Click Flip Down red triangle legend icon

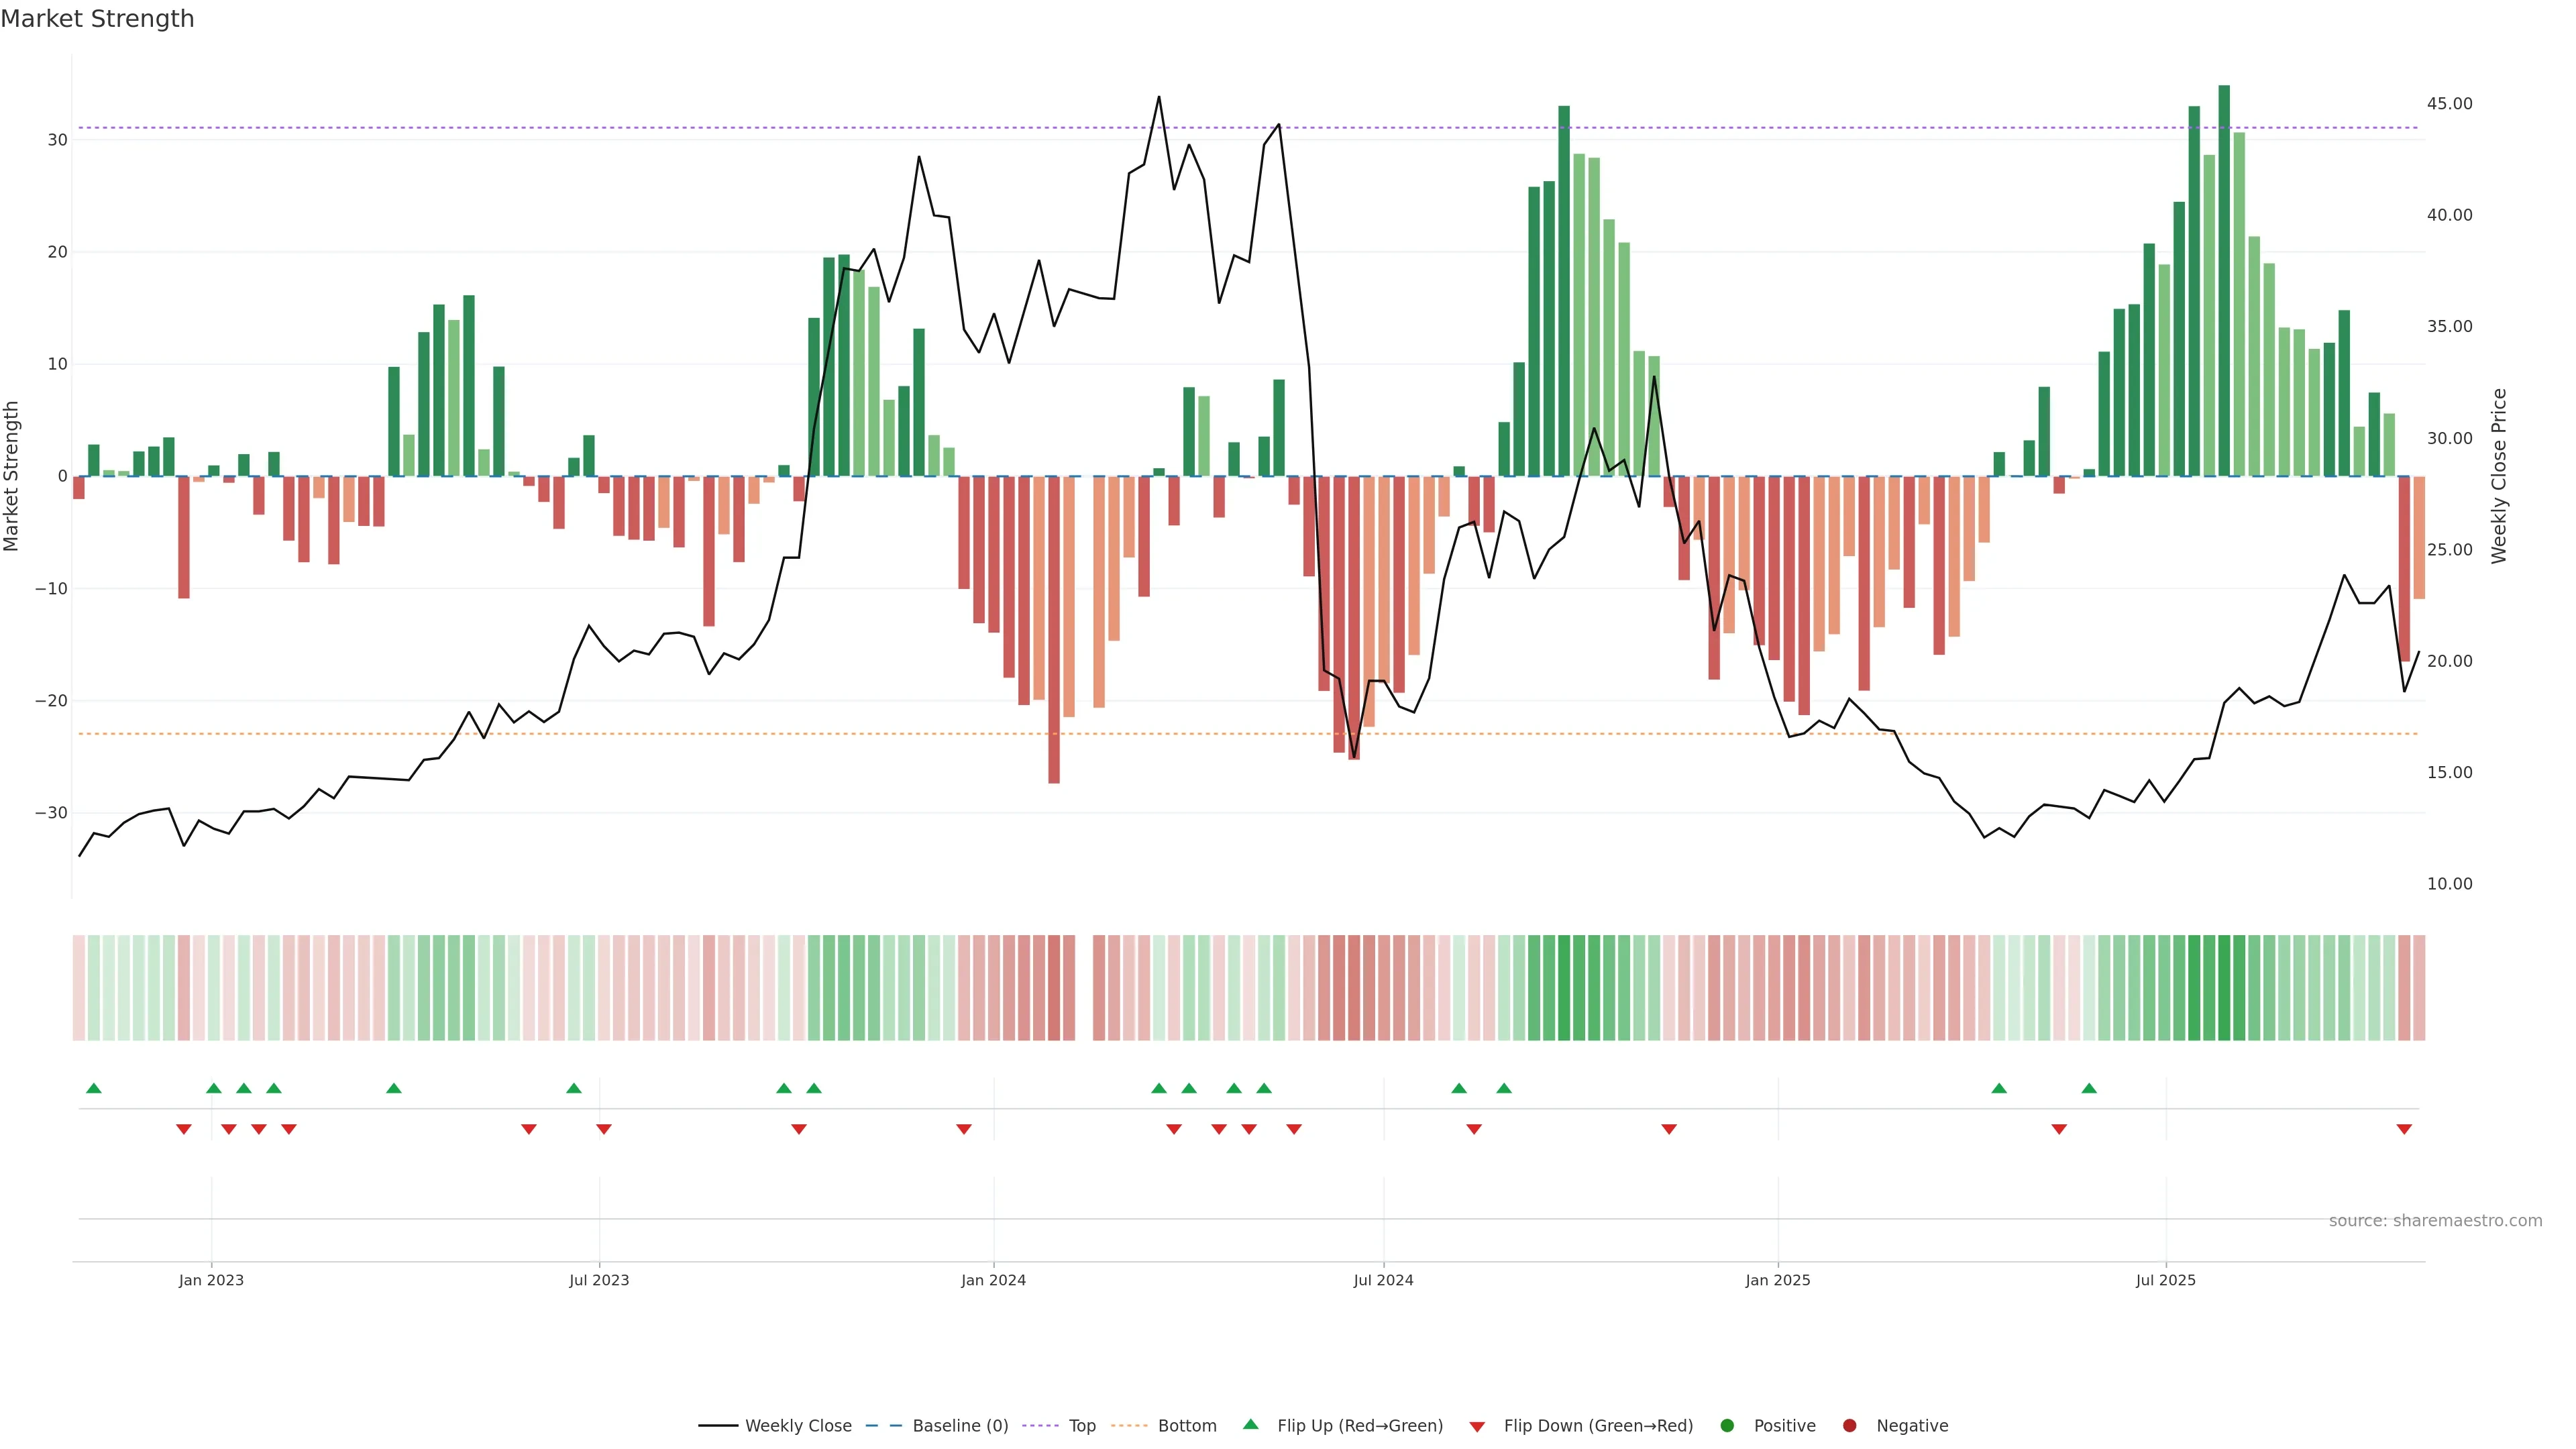tap(1477, 1427)
